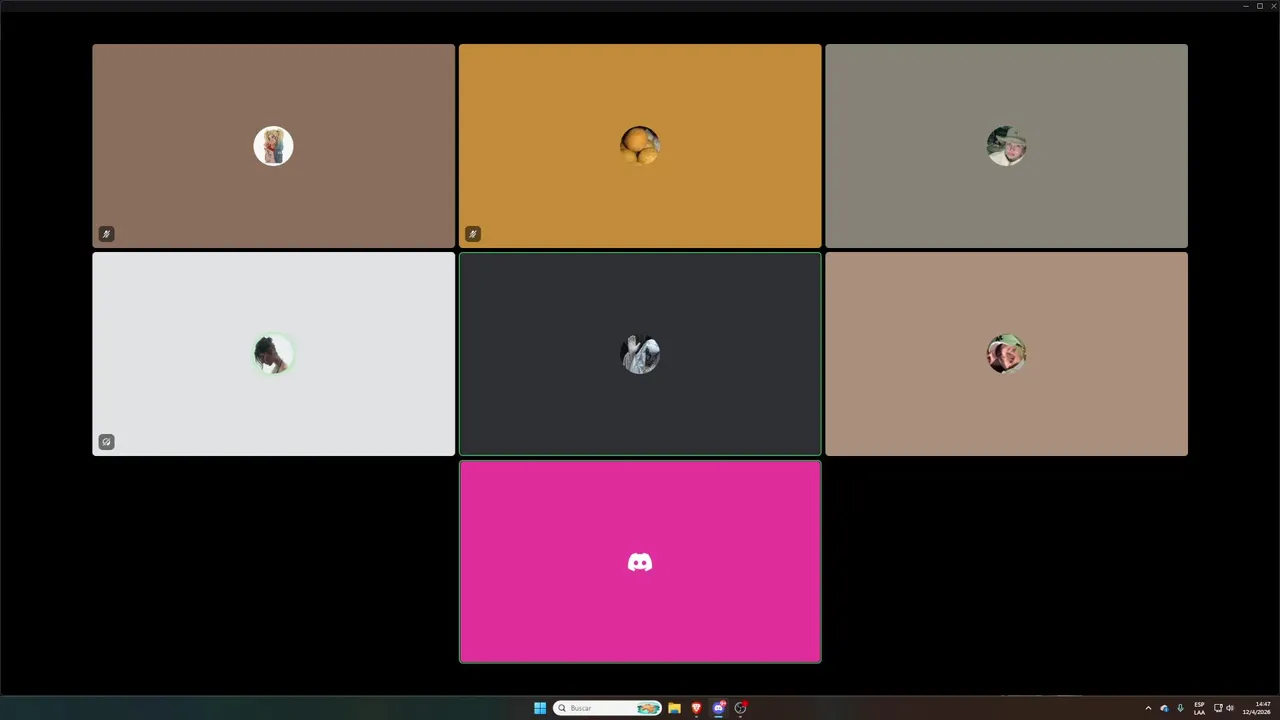The image size is (1280, 720).
Task: Click the avatar in the gray-green tile
Action: 1006,146
